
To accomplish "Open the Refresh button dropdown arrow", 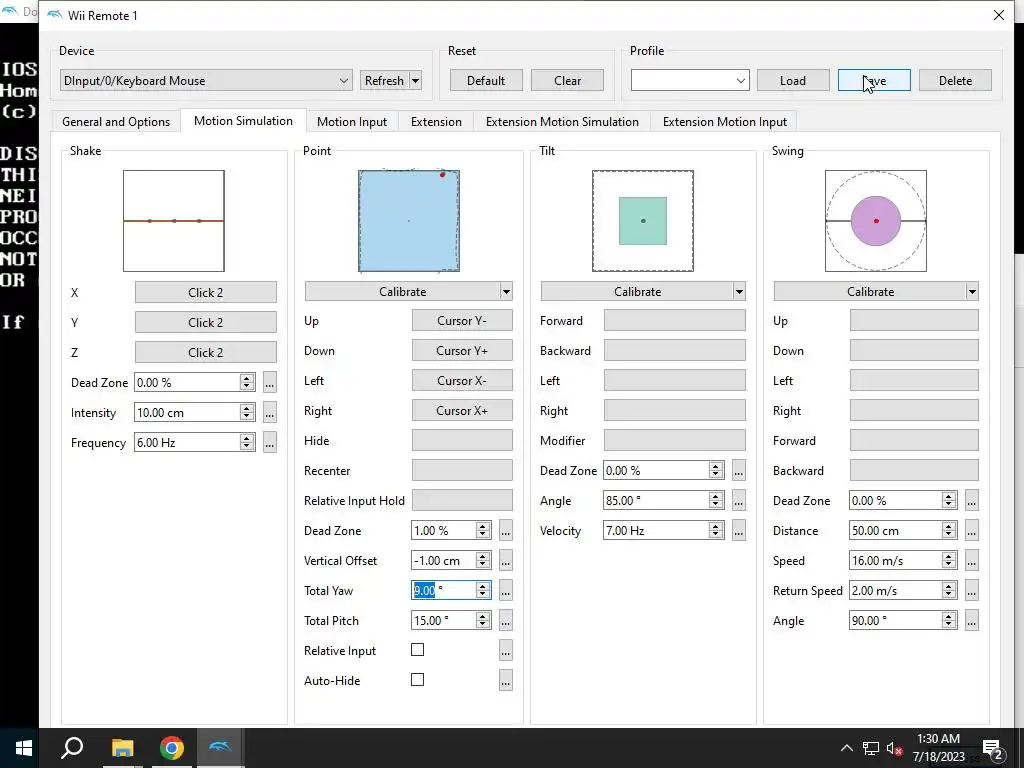I will (415, 81).
